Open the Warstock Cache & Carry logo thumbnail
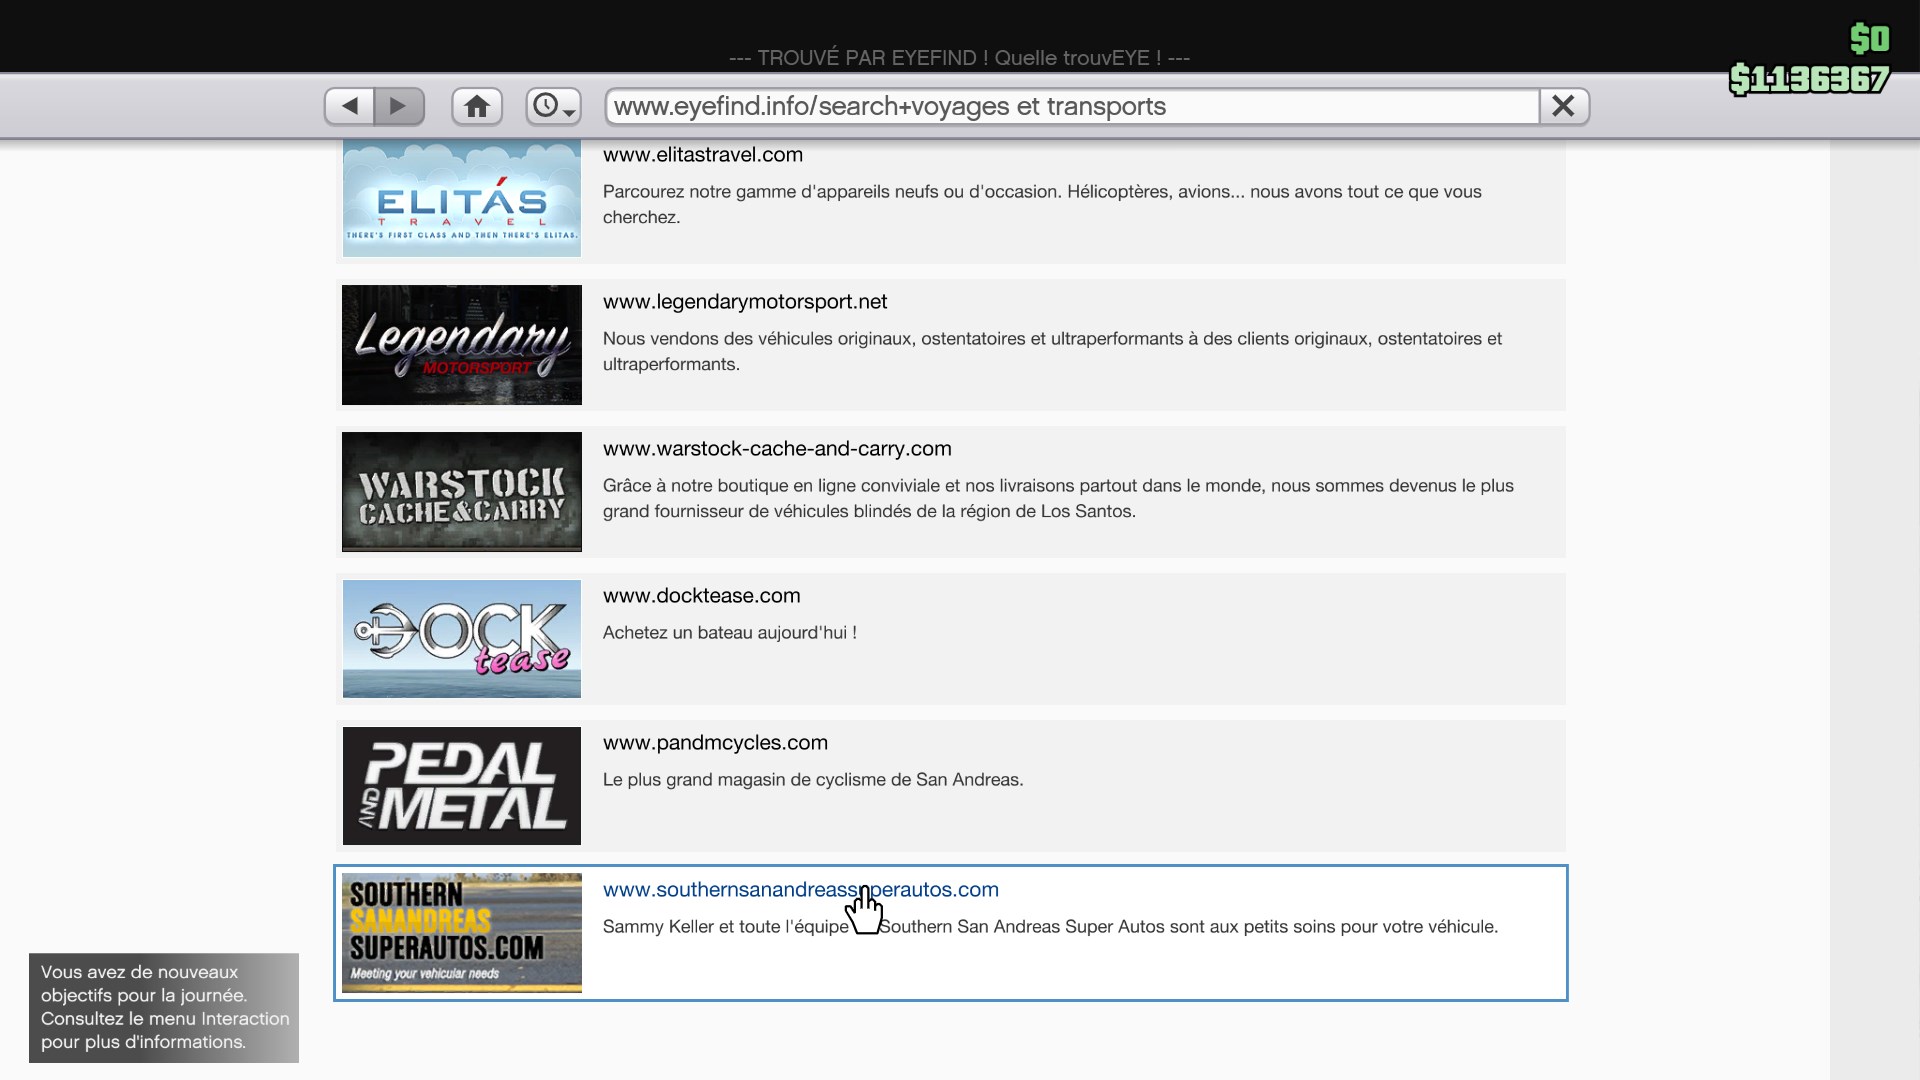 [461, 492]
